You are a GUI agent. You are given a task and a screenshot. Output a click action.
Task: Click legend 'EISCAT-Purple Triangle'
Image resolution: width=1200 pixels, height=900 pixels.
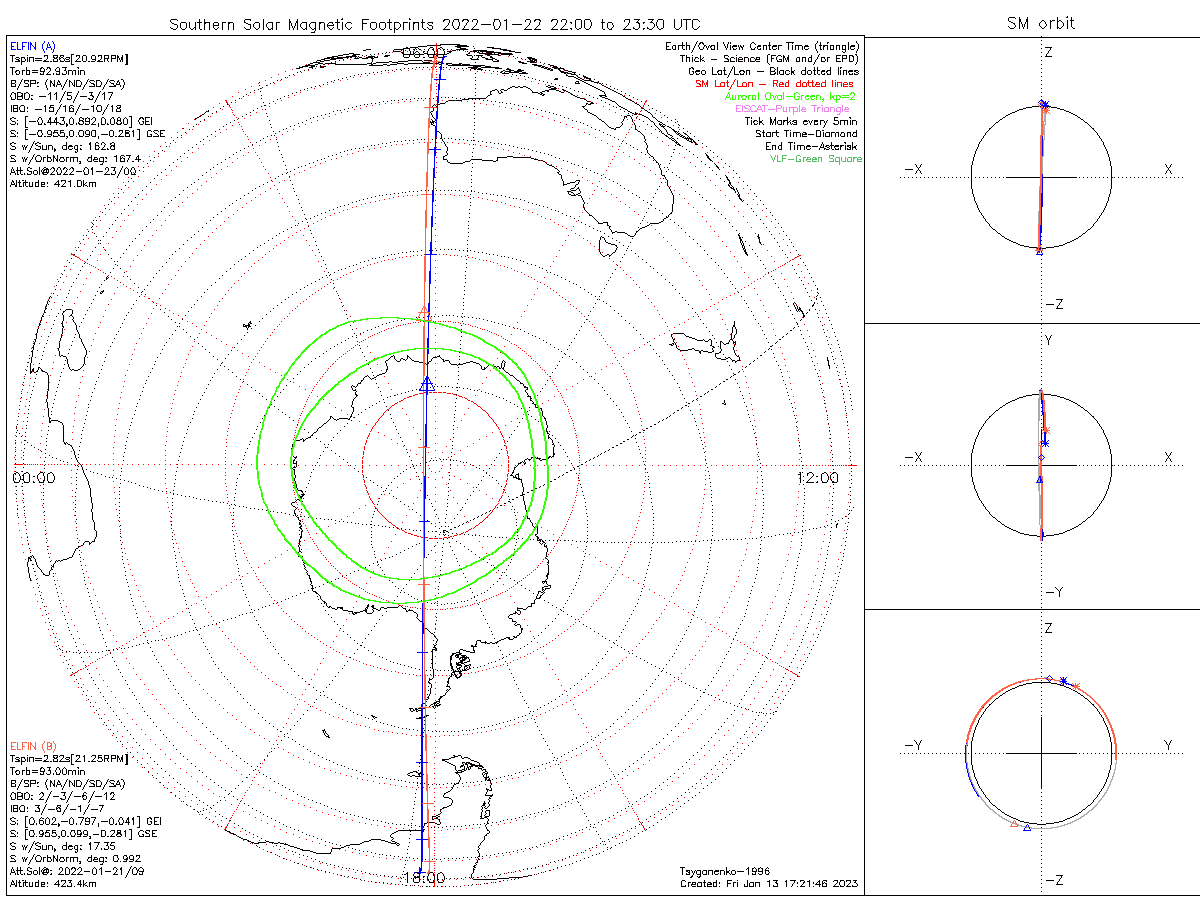click(792, 109)
